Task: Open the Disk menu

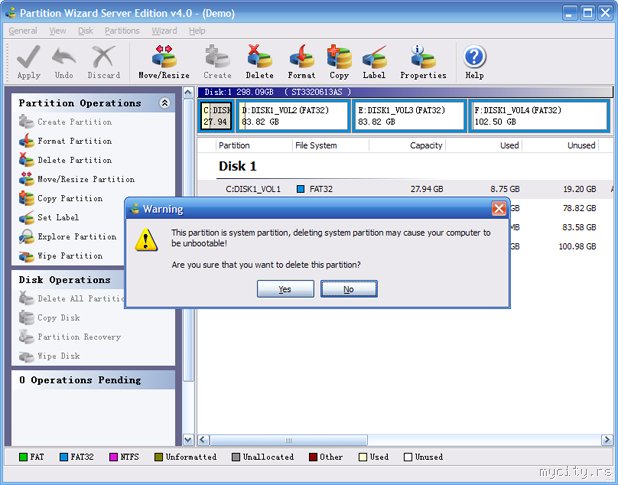Action: (x=85, y=31)
